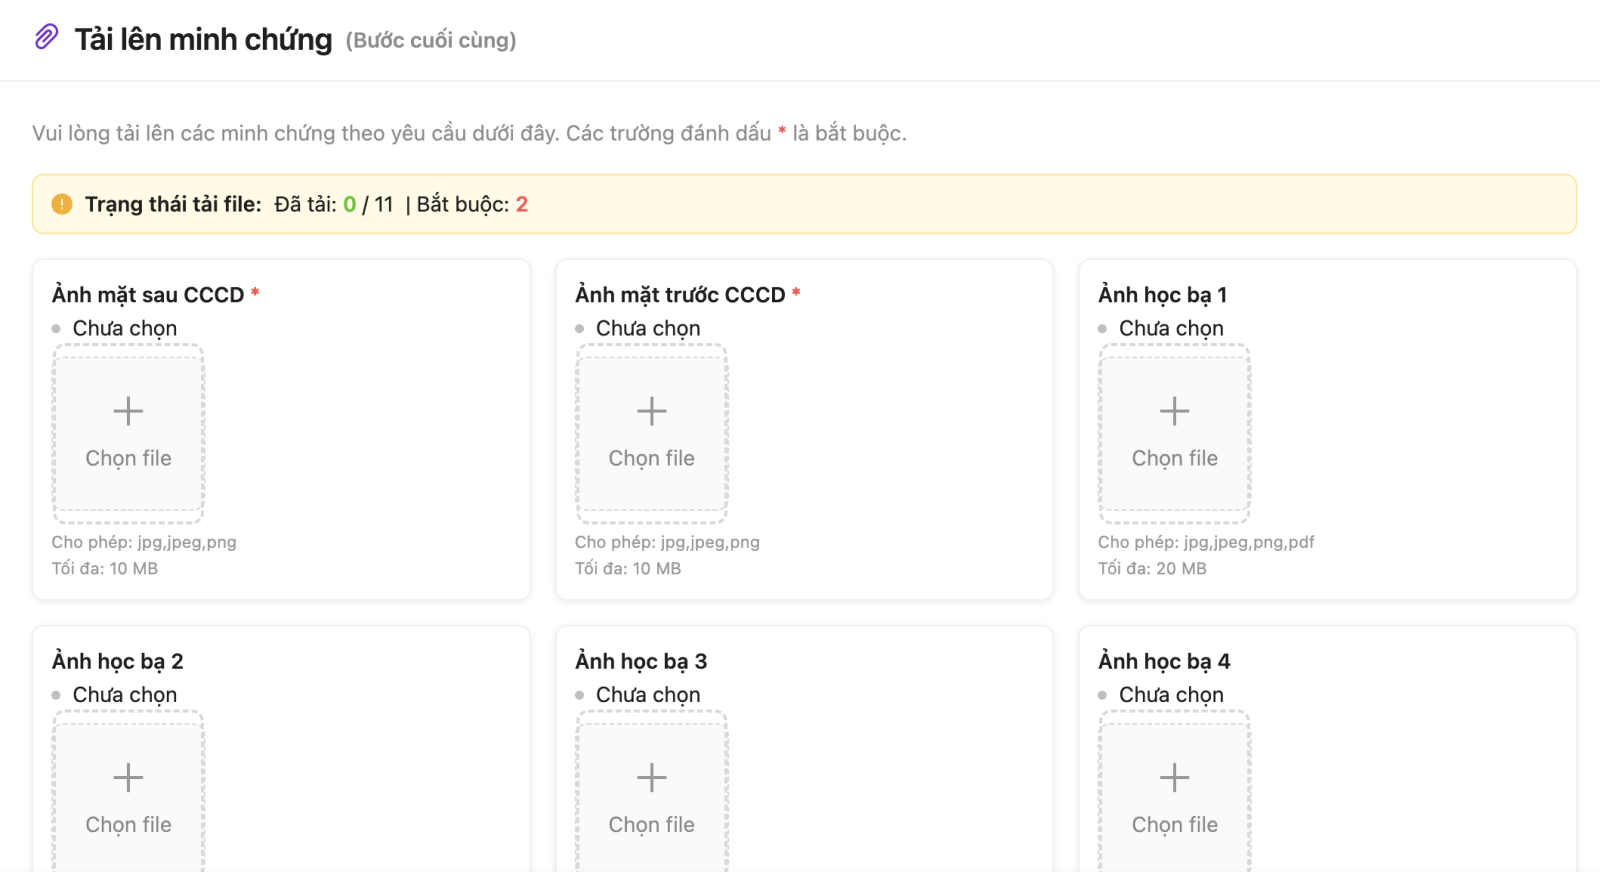Click 'Chưa chọn' status under Ảnh mặt trước CCCD
The image size is (1600, 872).
click(x=647, y=328)
